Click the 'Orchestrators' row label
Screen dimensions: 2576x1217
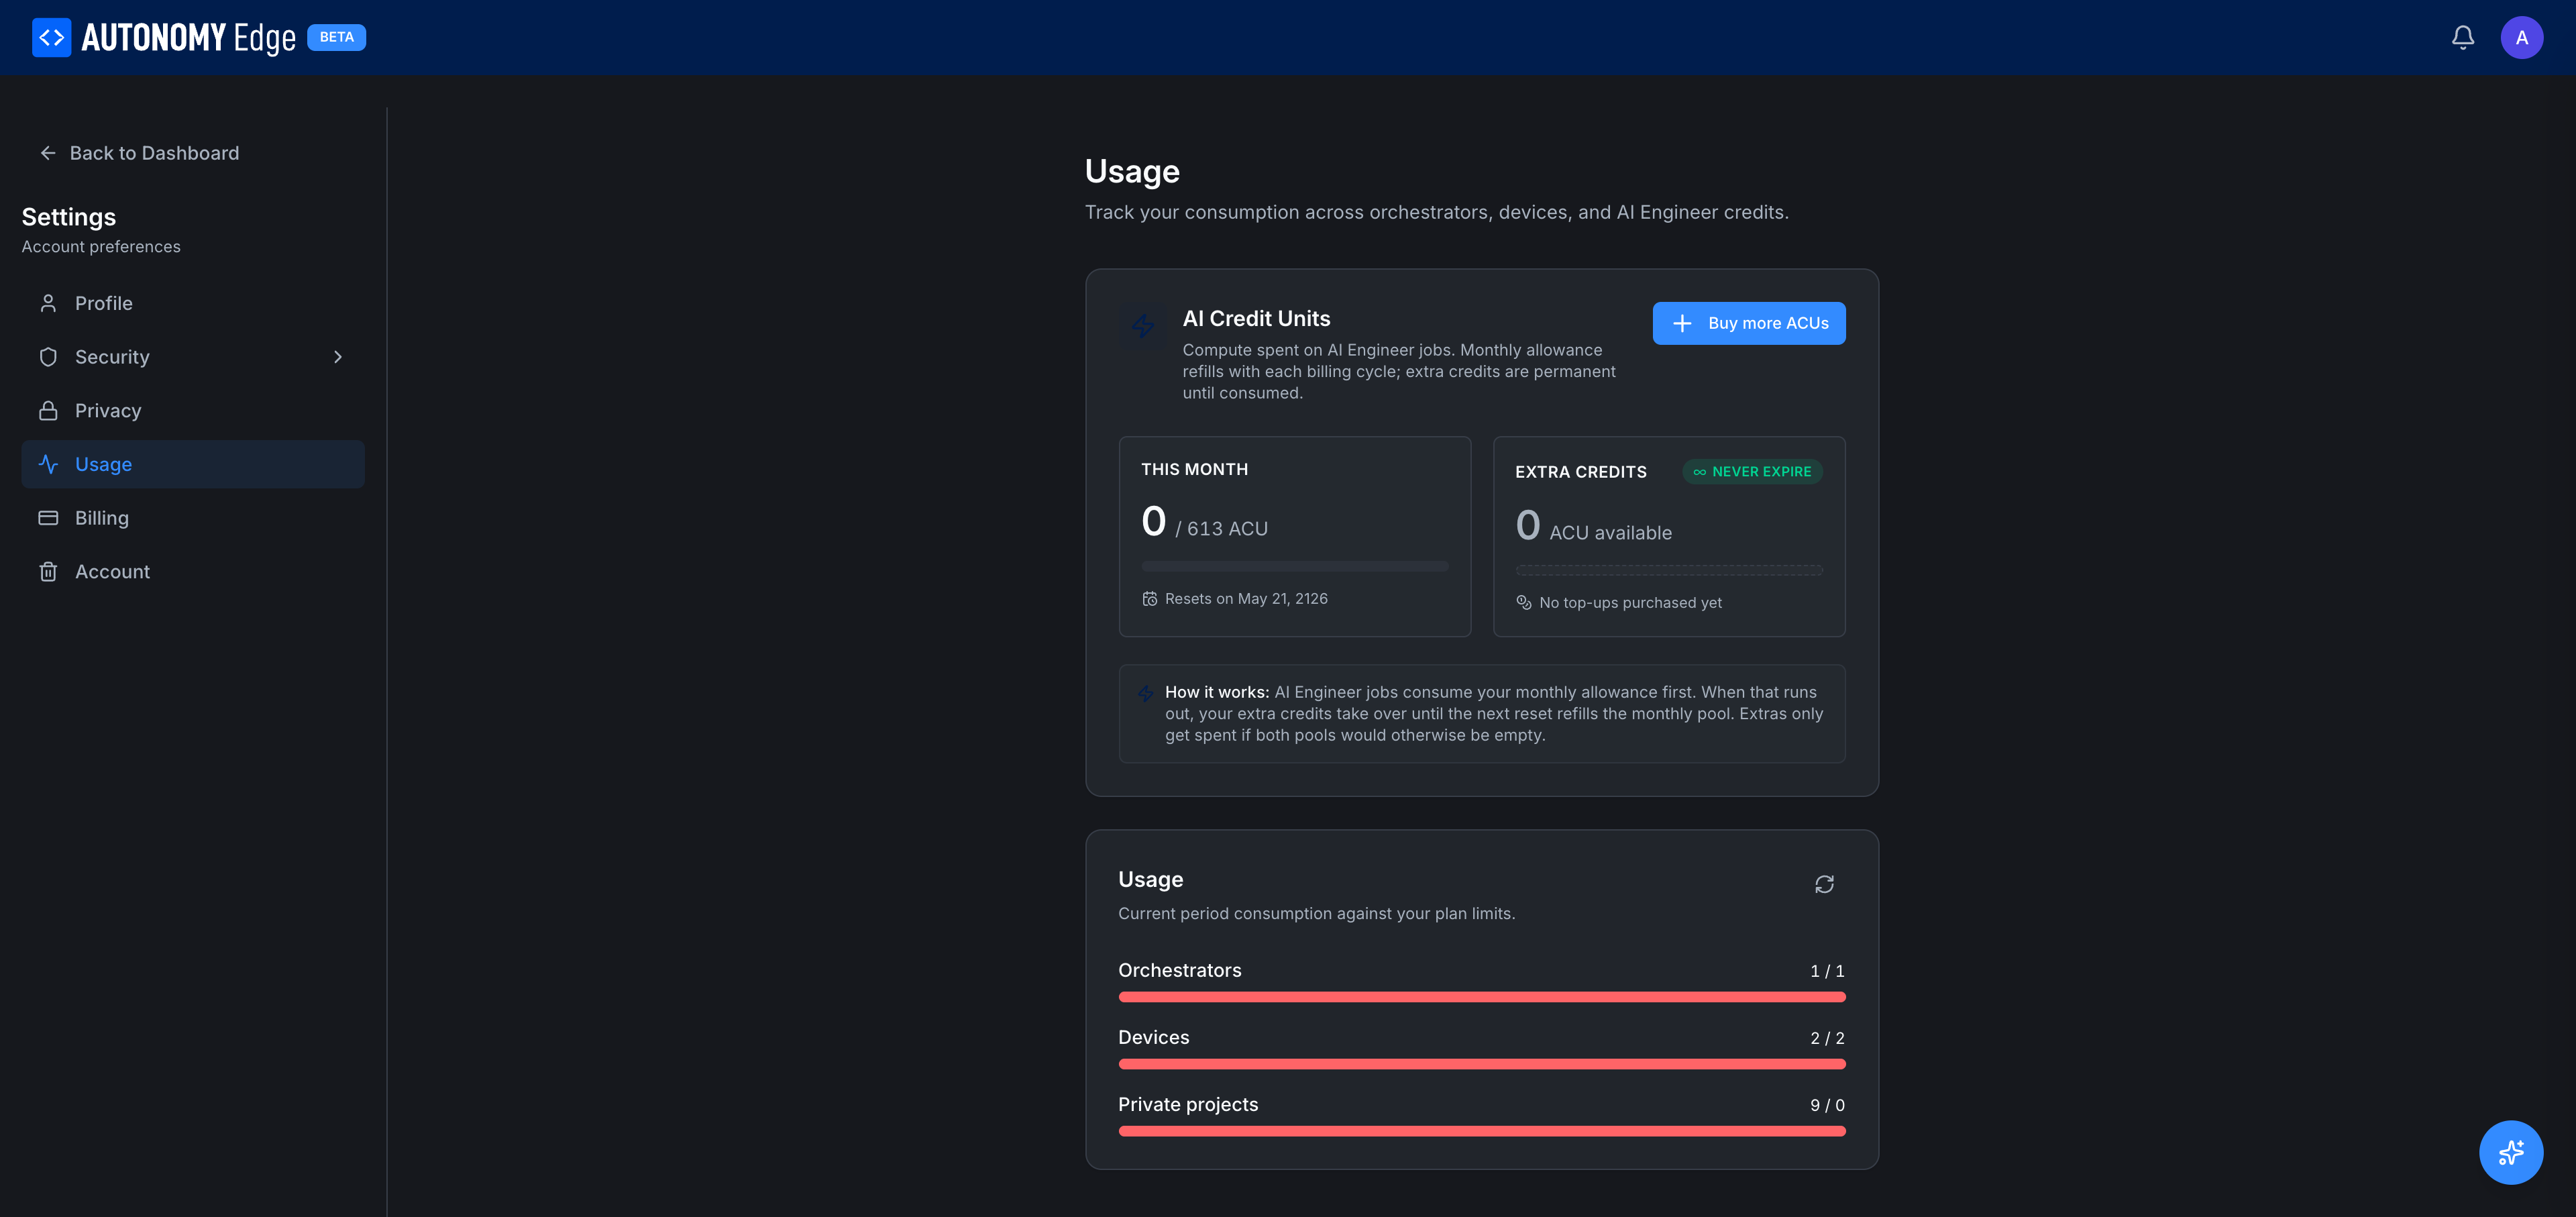pyautogui.click(x=1179, y=970)
